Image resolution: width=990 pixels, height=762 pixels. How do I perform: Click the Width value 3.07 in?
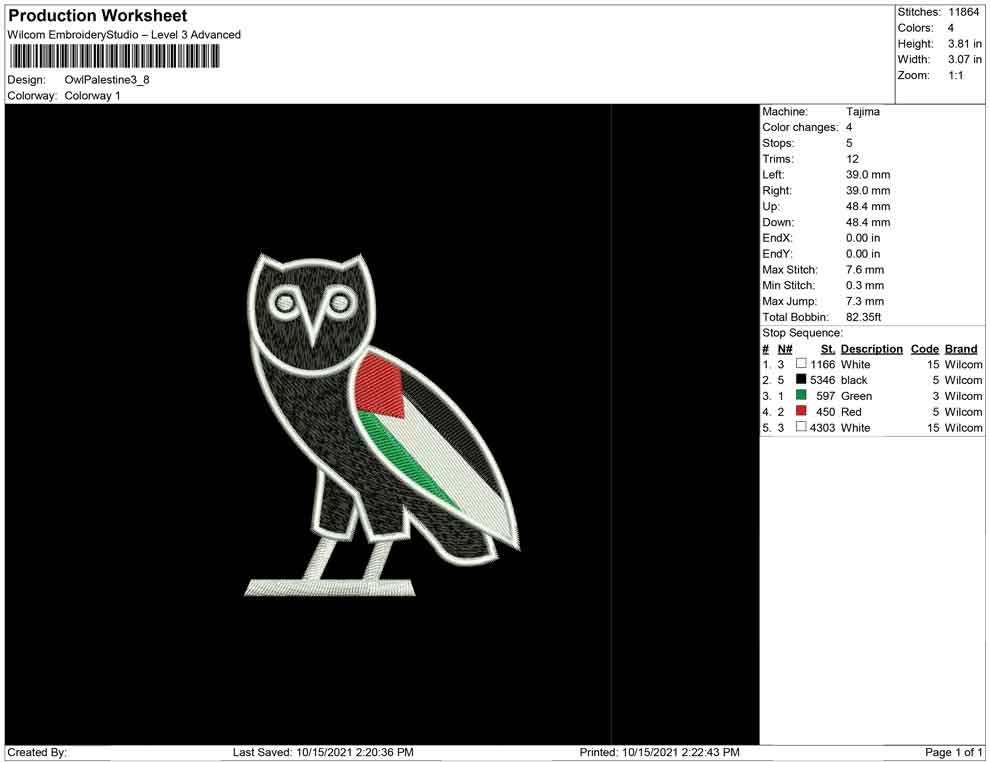965,59
